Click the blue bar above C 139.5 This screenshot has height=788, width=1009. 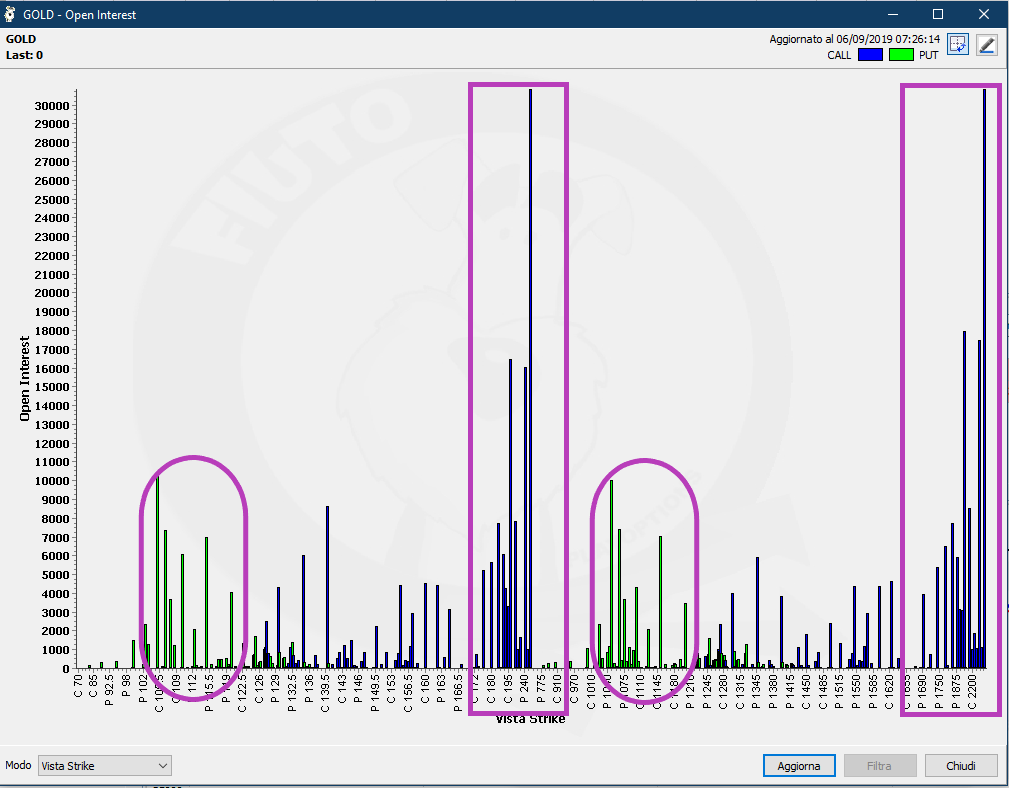[x=327, y=587]
